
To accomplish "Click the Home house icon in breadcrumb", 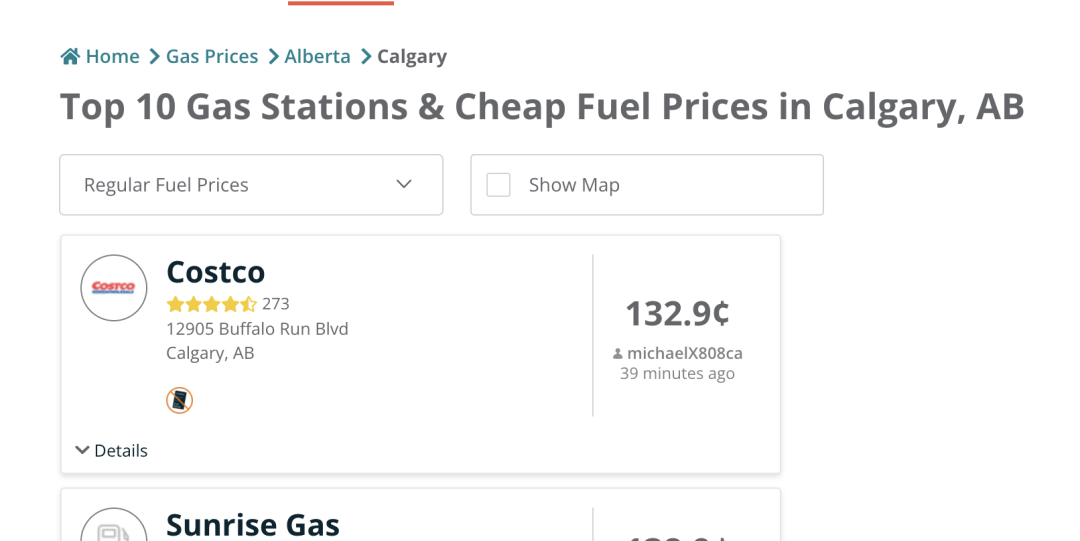I will pyautogui.click(x=70, y=57).
